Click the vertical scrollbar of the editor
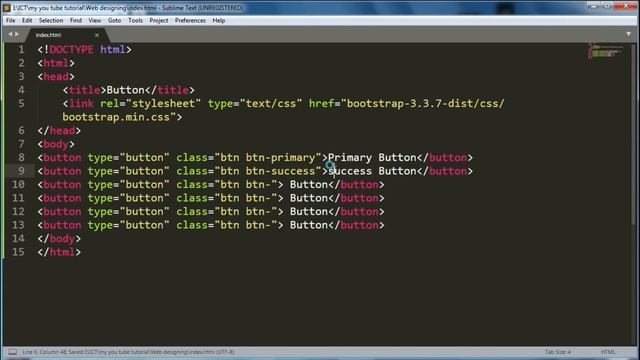Viewport: 640px width, 360px height. click(x=634, y=135)
